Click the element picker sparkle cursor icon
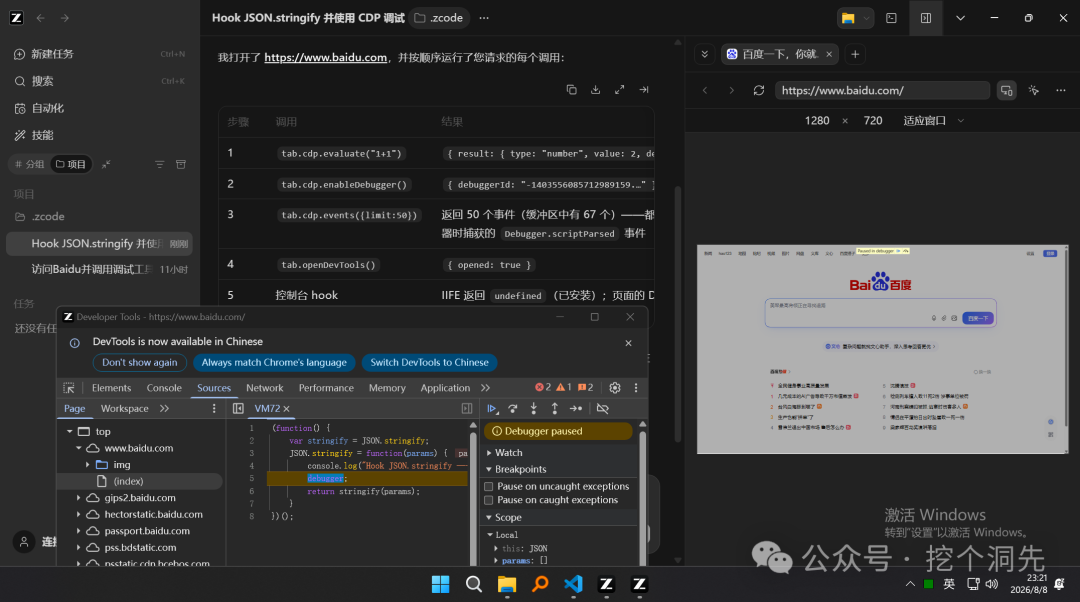This screenshot has height=602, width=1080. coord(1034,90)
